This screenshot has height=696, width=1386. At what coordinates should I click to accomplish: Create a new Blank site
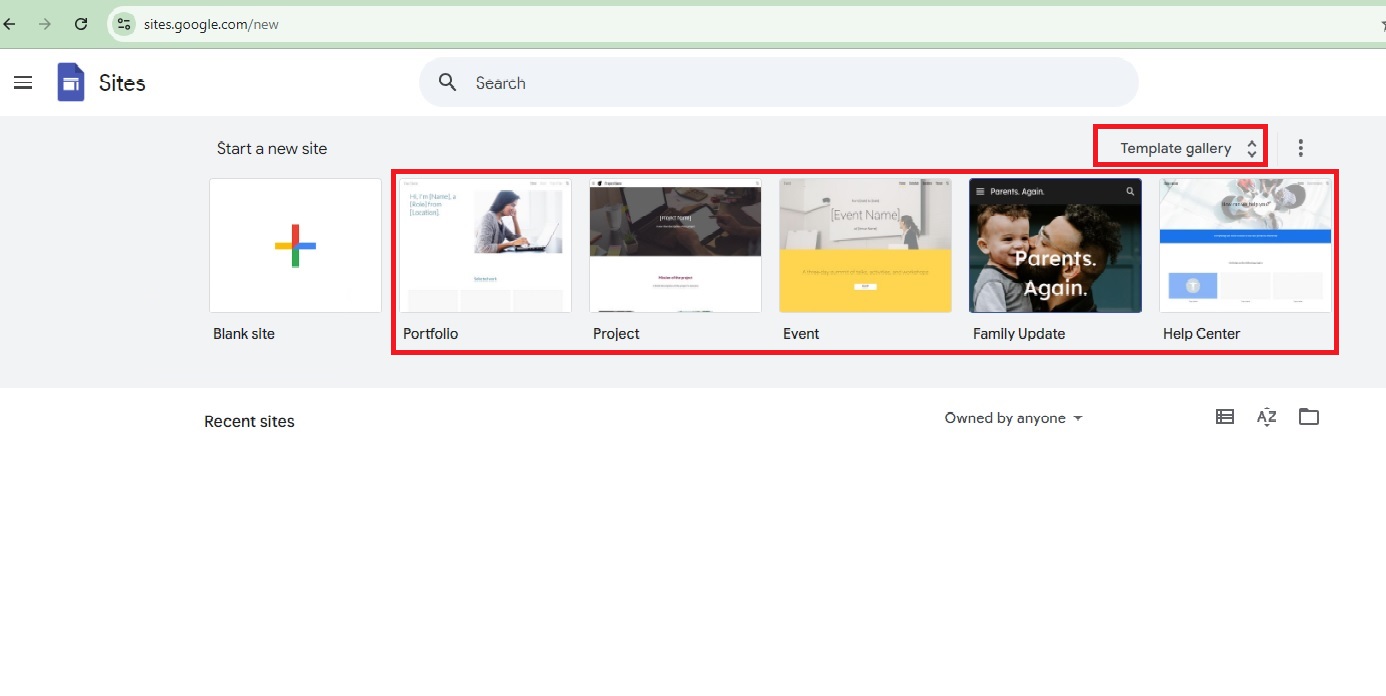[295, 246]
